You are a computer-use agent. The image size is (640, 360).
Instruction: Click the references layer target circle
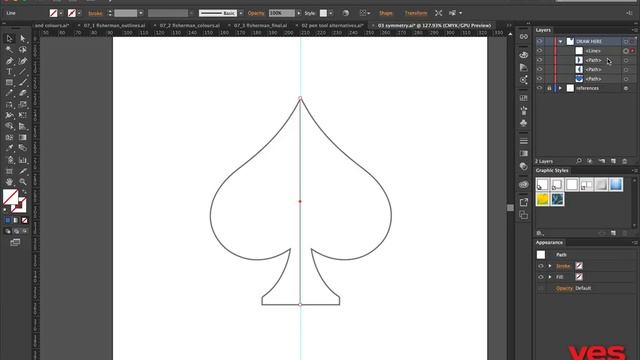click(x=626, y=88)
